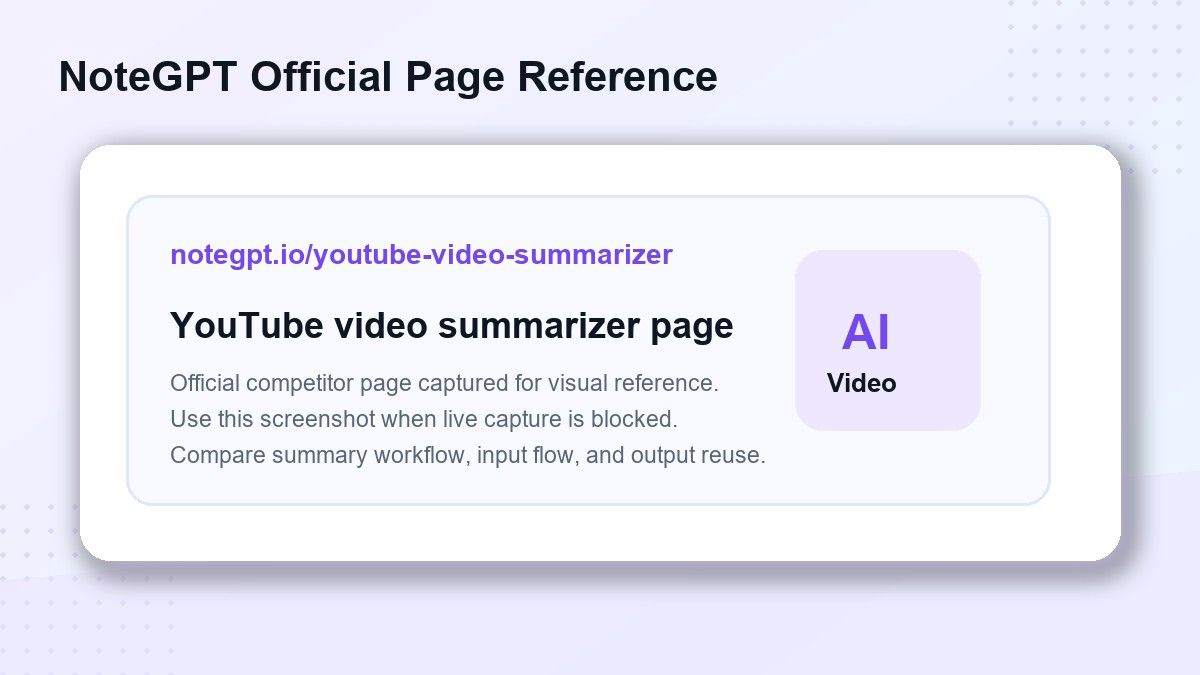The image size is (1200, 675).
Task: Open the notegpt.io/youtube-video-summarizer link
Action: tap(421, 255)
